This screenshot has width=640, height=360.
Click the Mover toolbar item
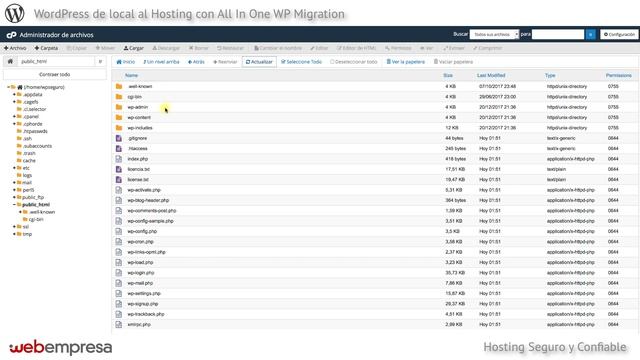[x=105, y=48]
